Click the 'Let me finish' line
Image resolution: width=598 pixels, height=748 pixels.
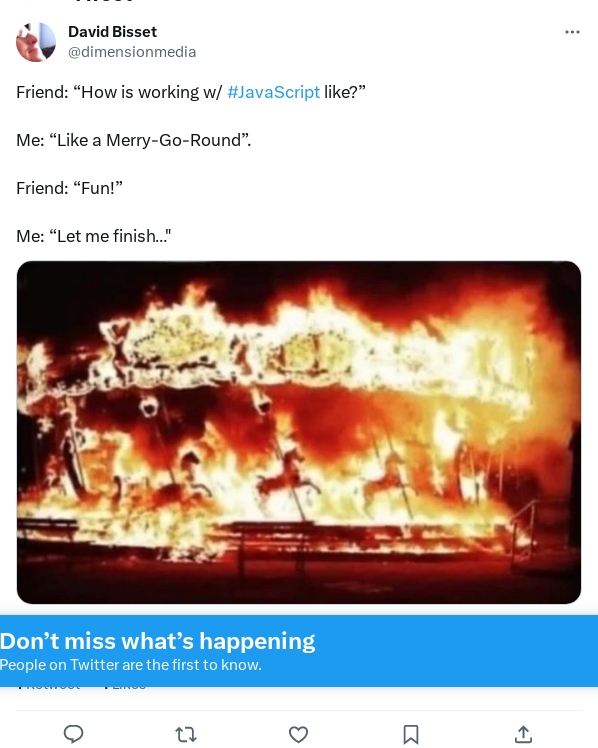coord(93,236)
